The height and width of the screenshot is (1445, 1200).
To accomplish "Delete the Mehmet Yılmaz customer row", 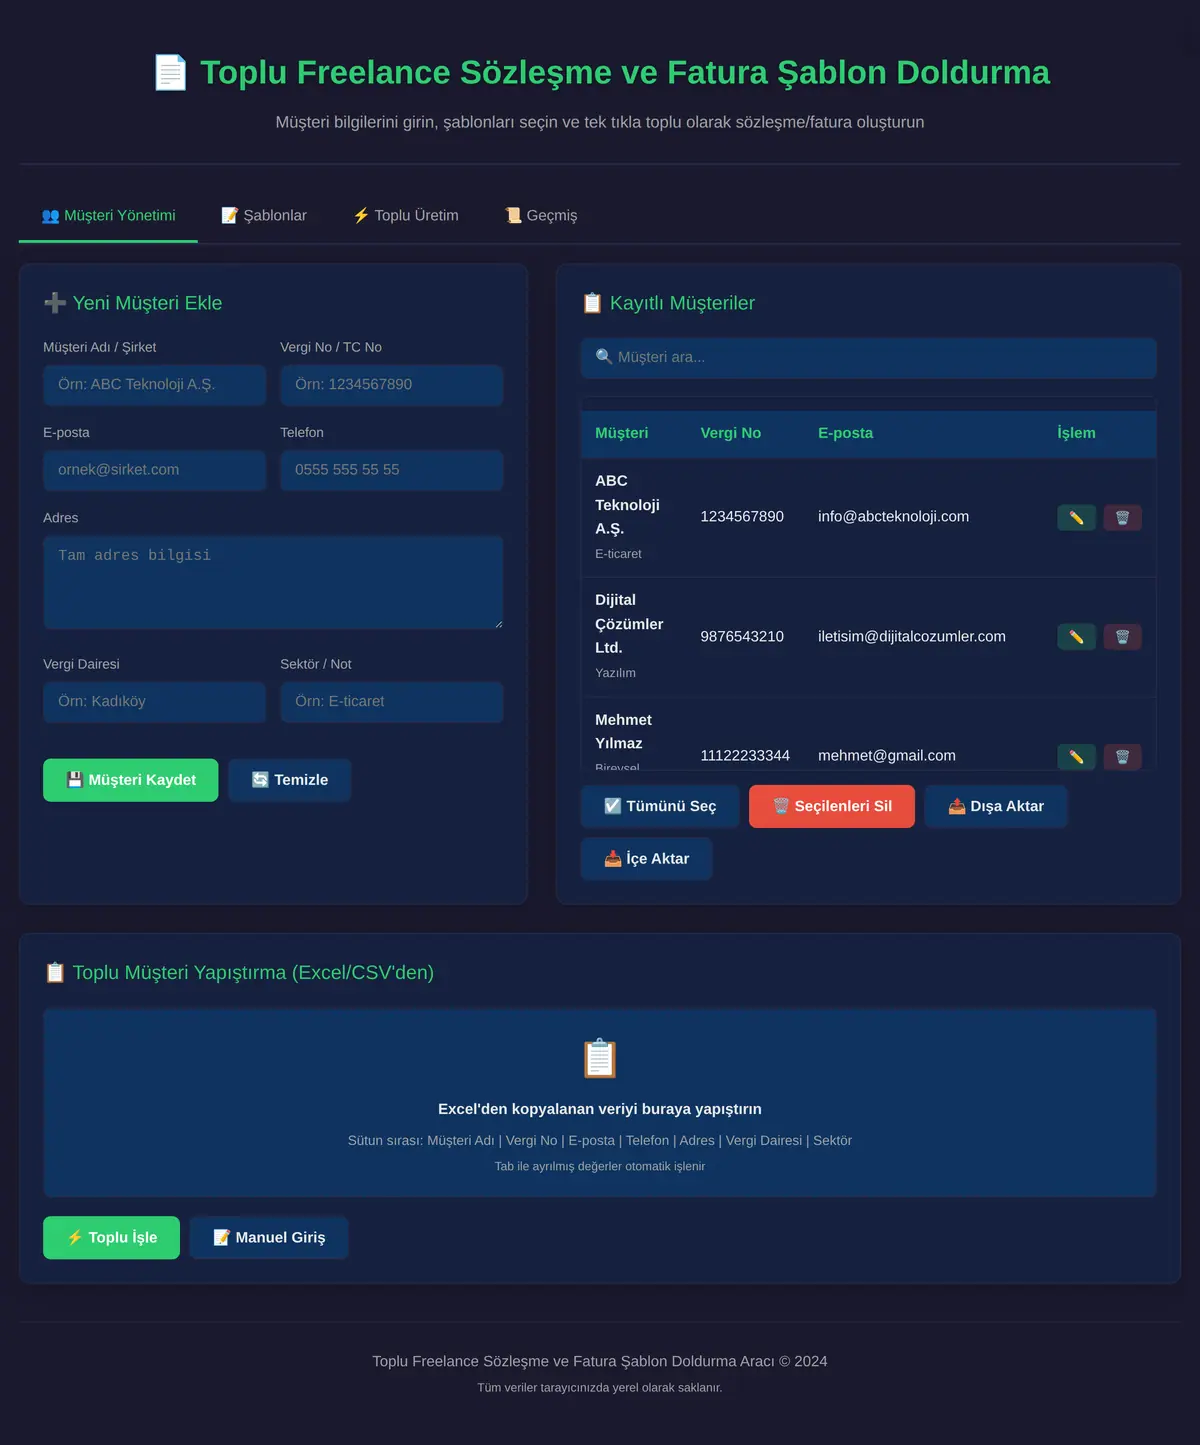I will [x=1122, y=757].
